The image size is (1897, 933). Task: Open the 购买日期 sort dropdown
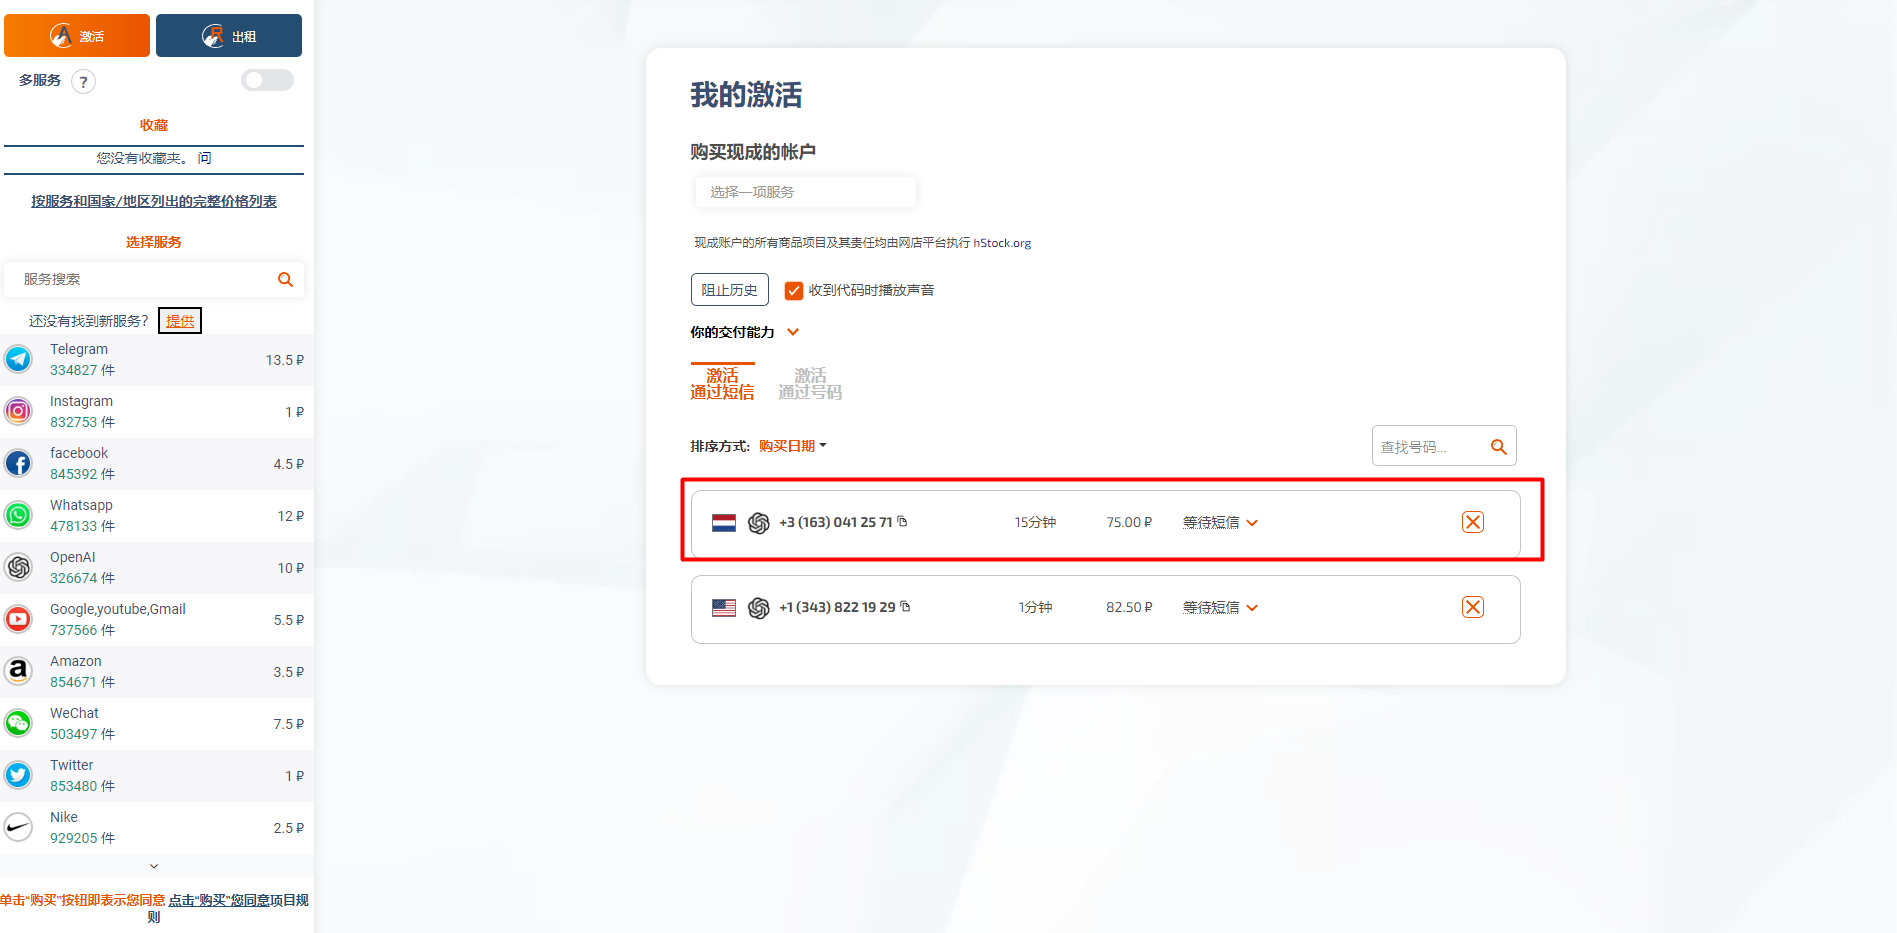pyautogui.click(x=792, y=446)
